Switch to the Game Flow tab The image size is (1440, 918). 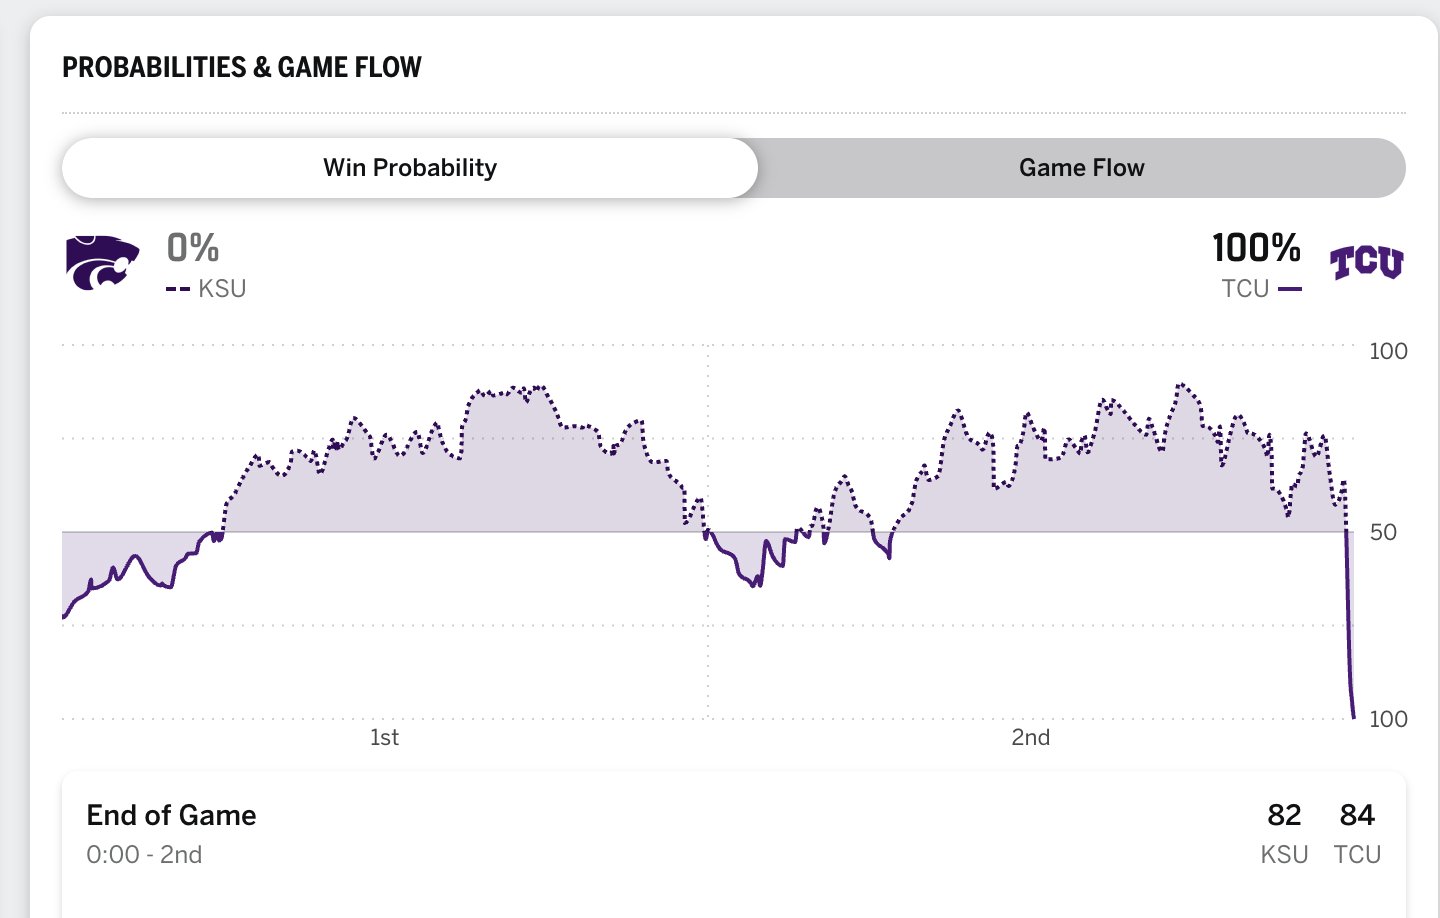click(x=1081, y=168)
